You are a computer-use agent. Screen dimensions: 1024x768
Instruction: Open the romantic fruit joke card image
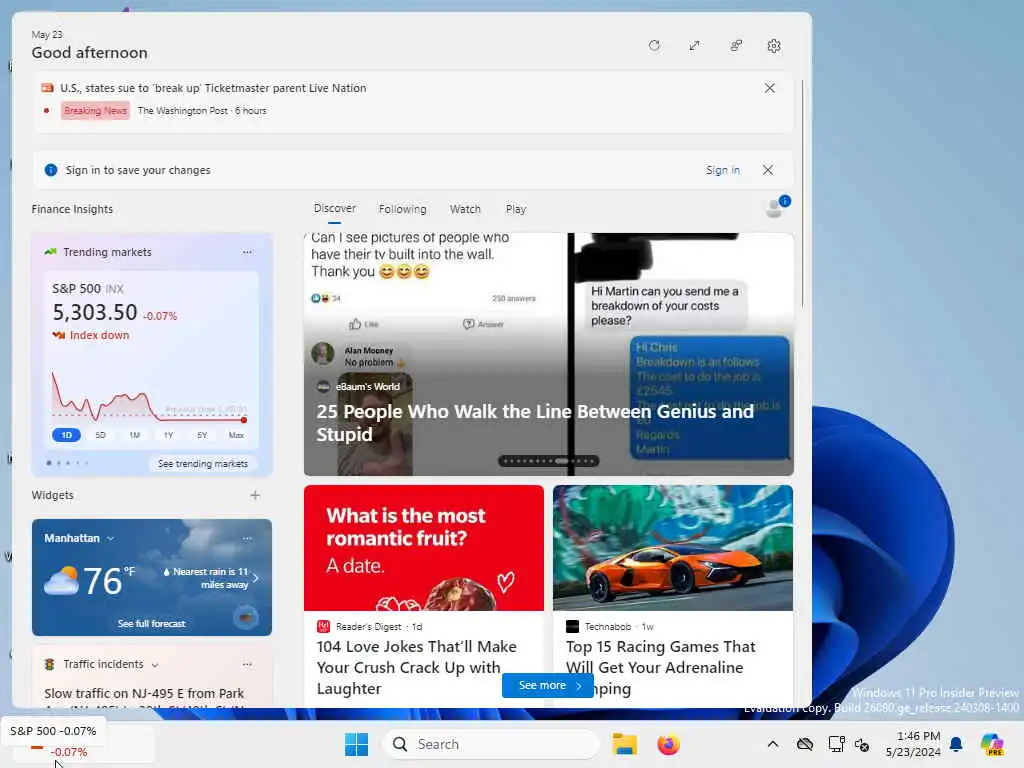coord(424,548)
